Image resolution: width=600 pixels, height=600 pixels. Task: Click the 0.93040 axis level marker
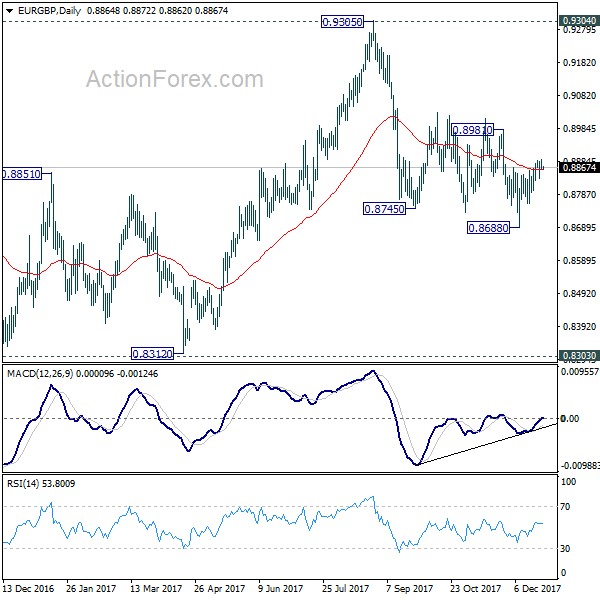tap(579, 20)
